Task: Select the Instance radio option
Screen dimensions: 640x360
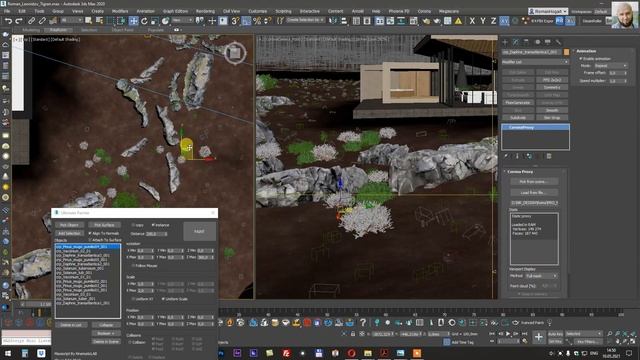Action: pyautogui.click(x=153, y=225)
